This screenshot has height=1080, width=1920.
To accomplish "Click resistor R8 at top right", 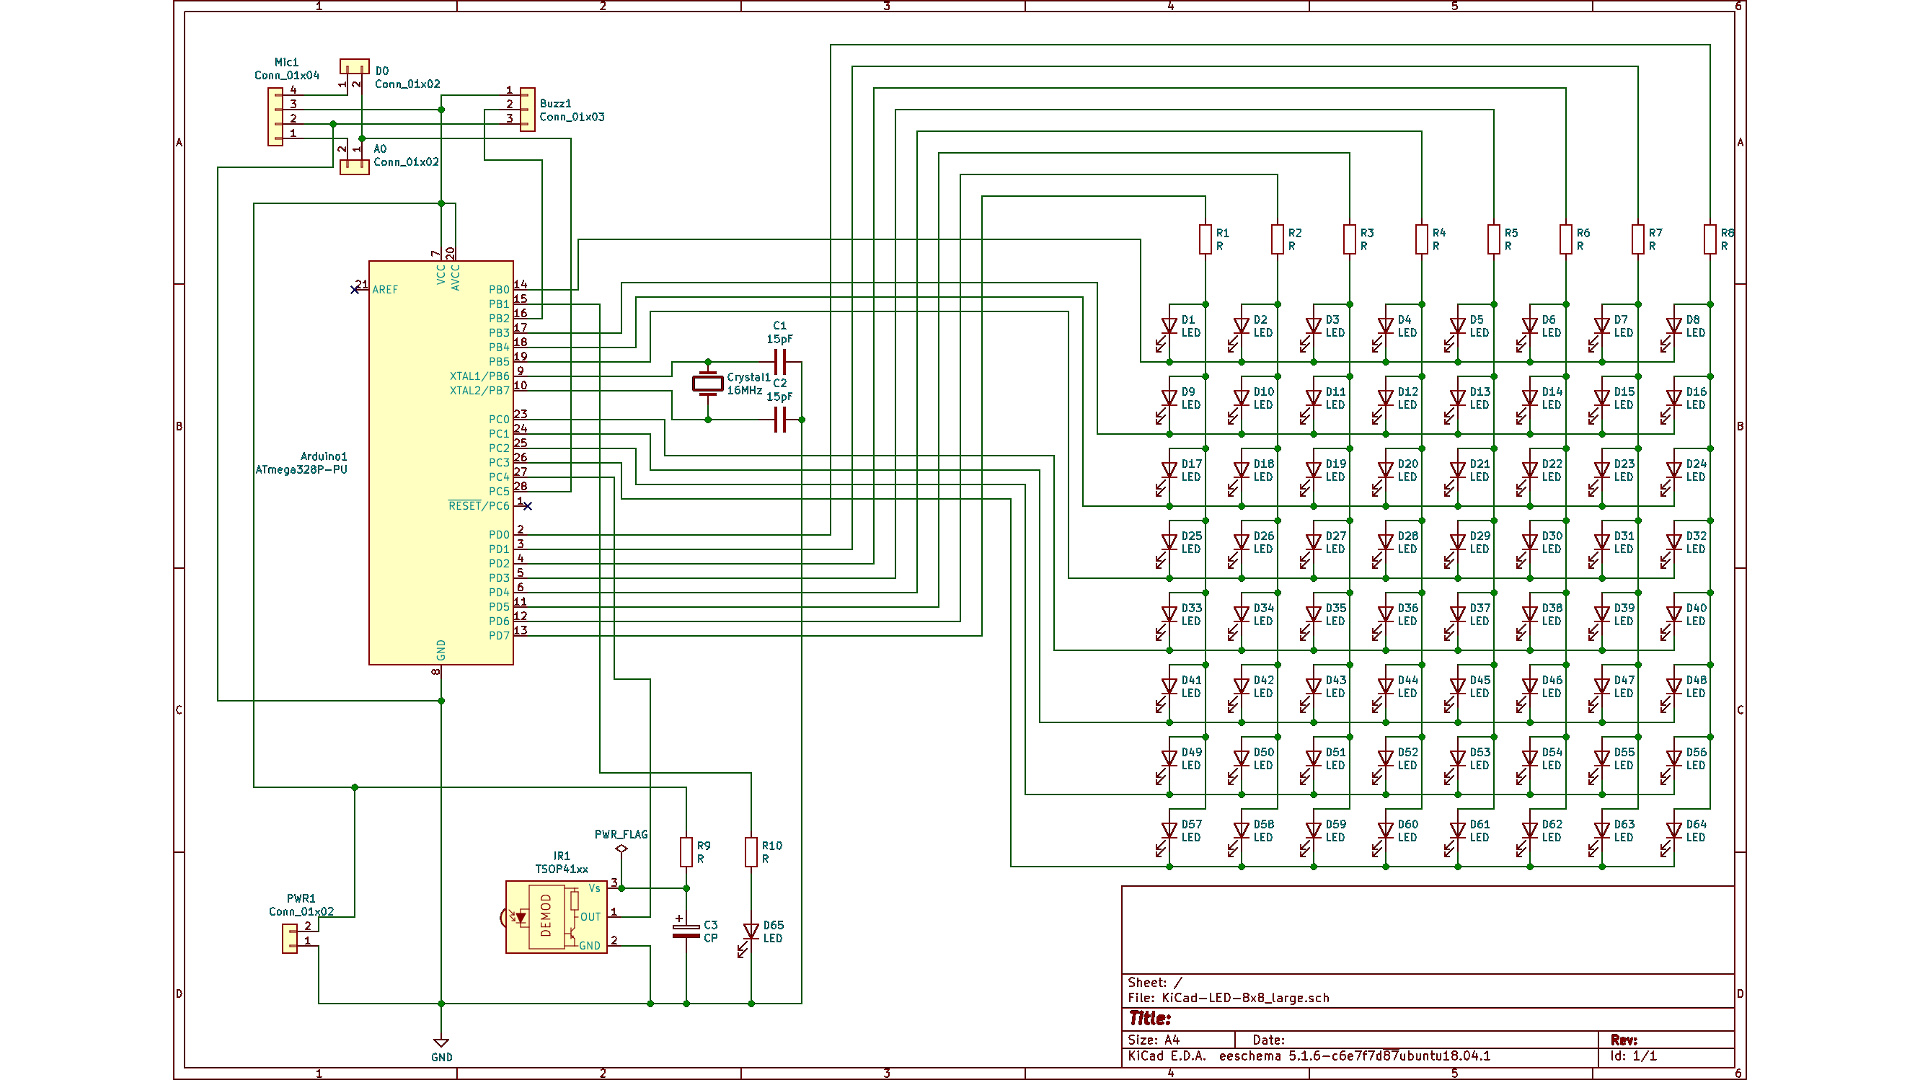I will pos(1710,240).
